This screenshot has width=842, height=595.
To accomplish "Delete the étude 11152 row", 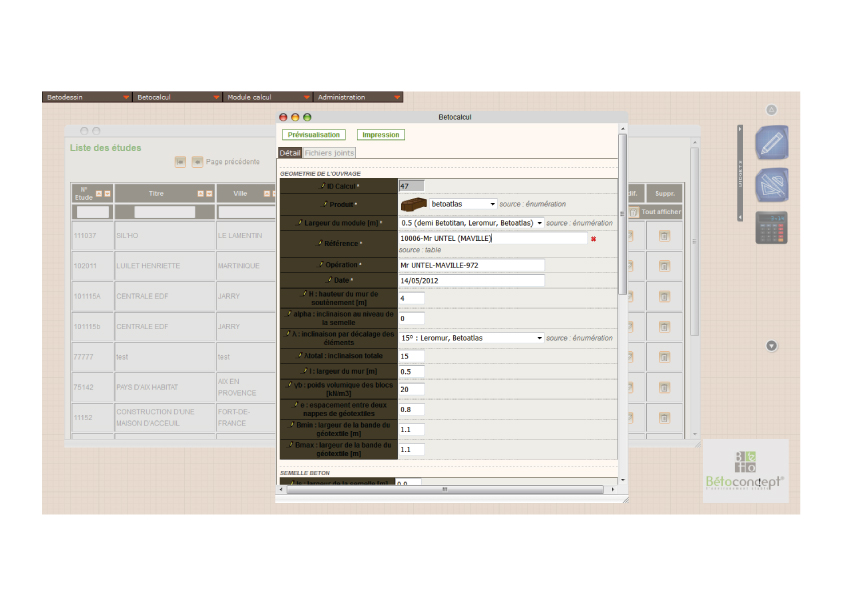I will coord(664,417).
